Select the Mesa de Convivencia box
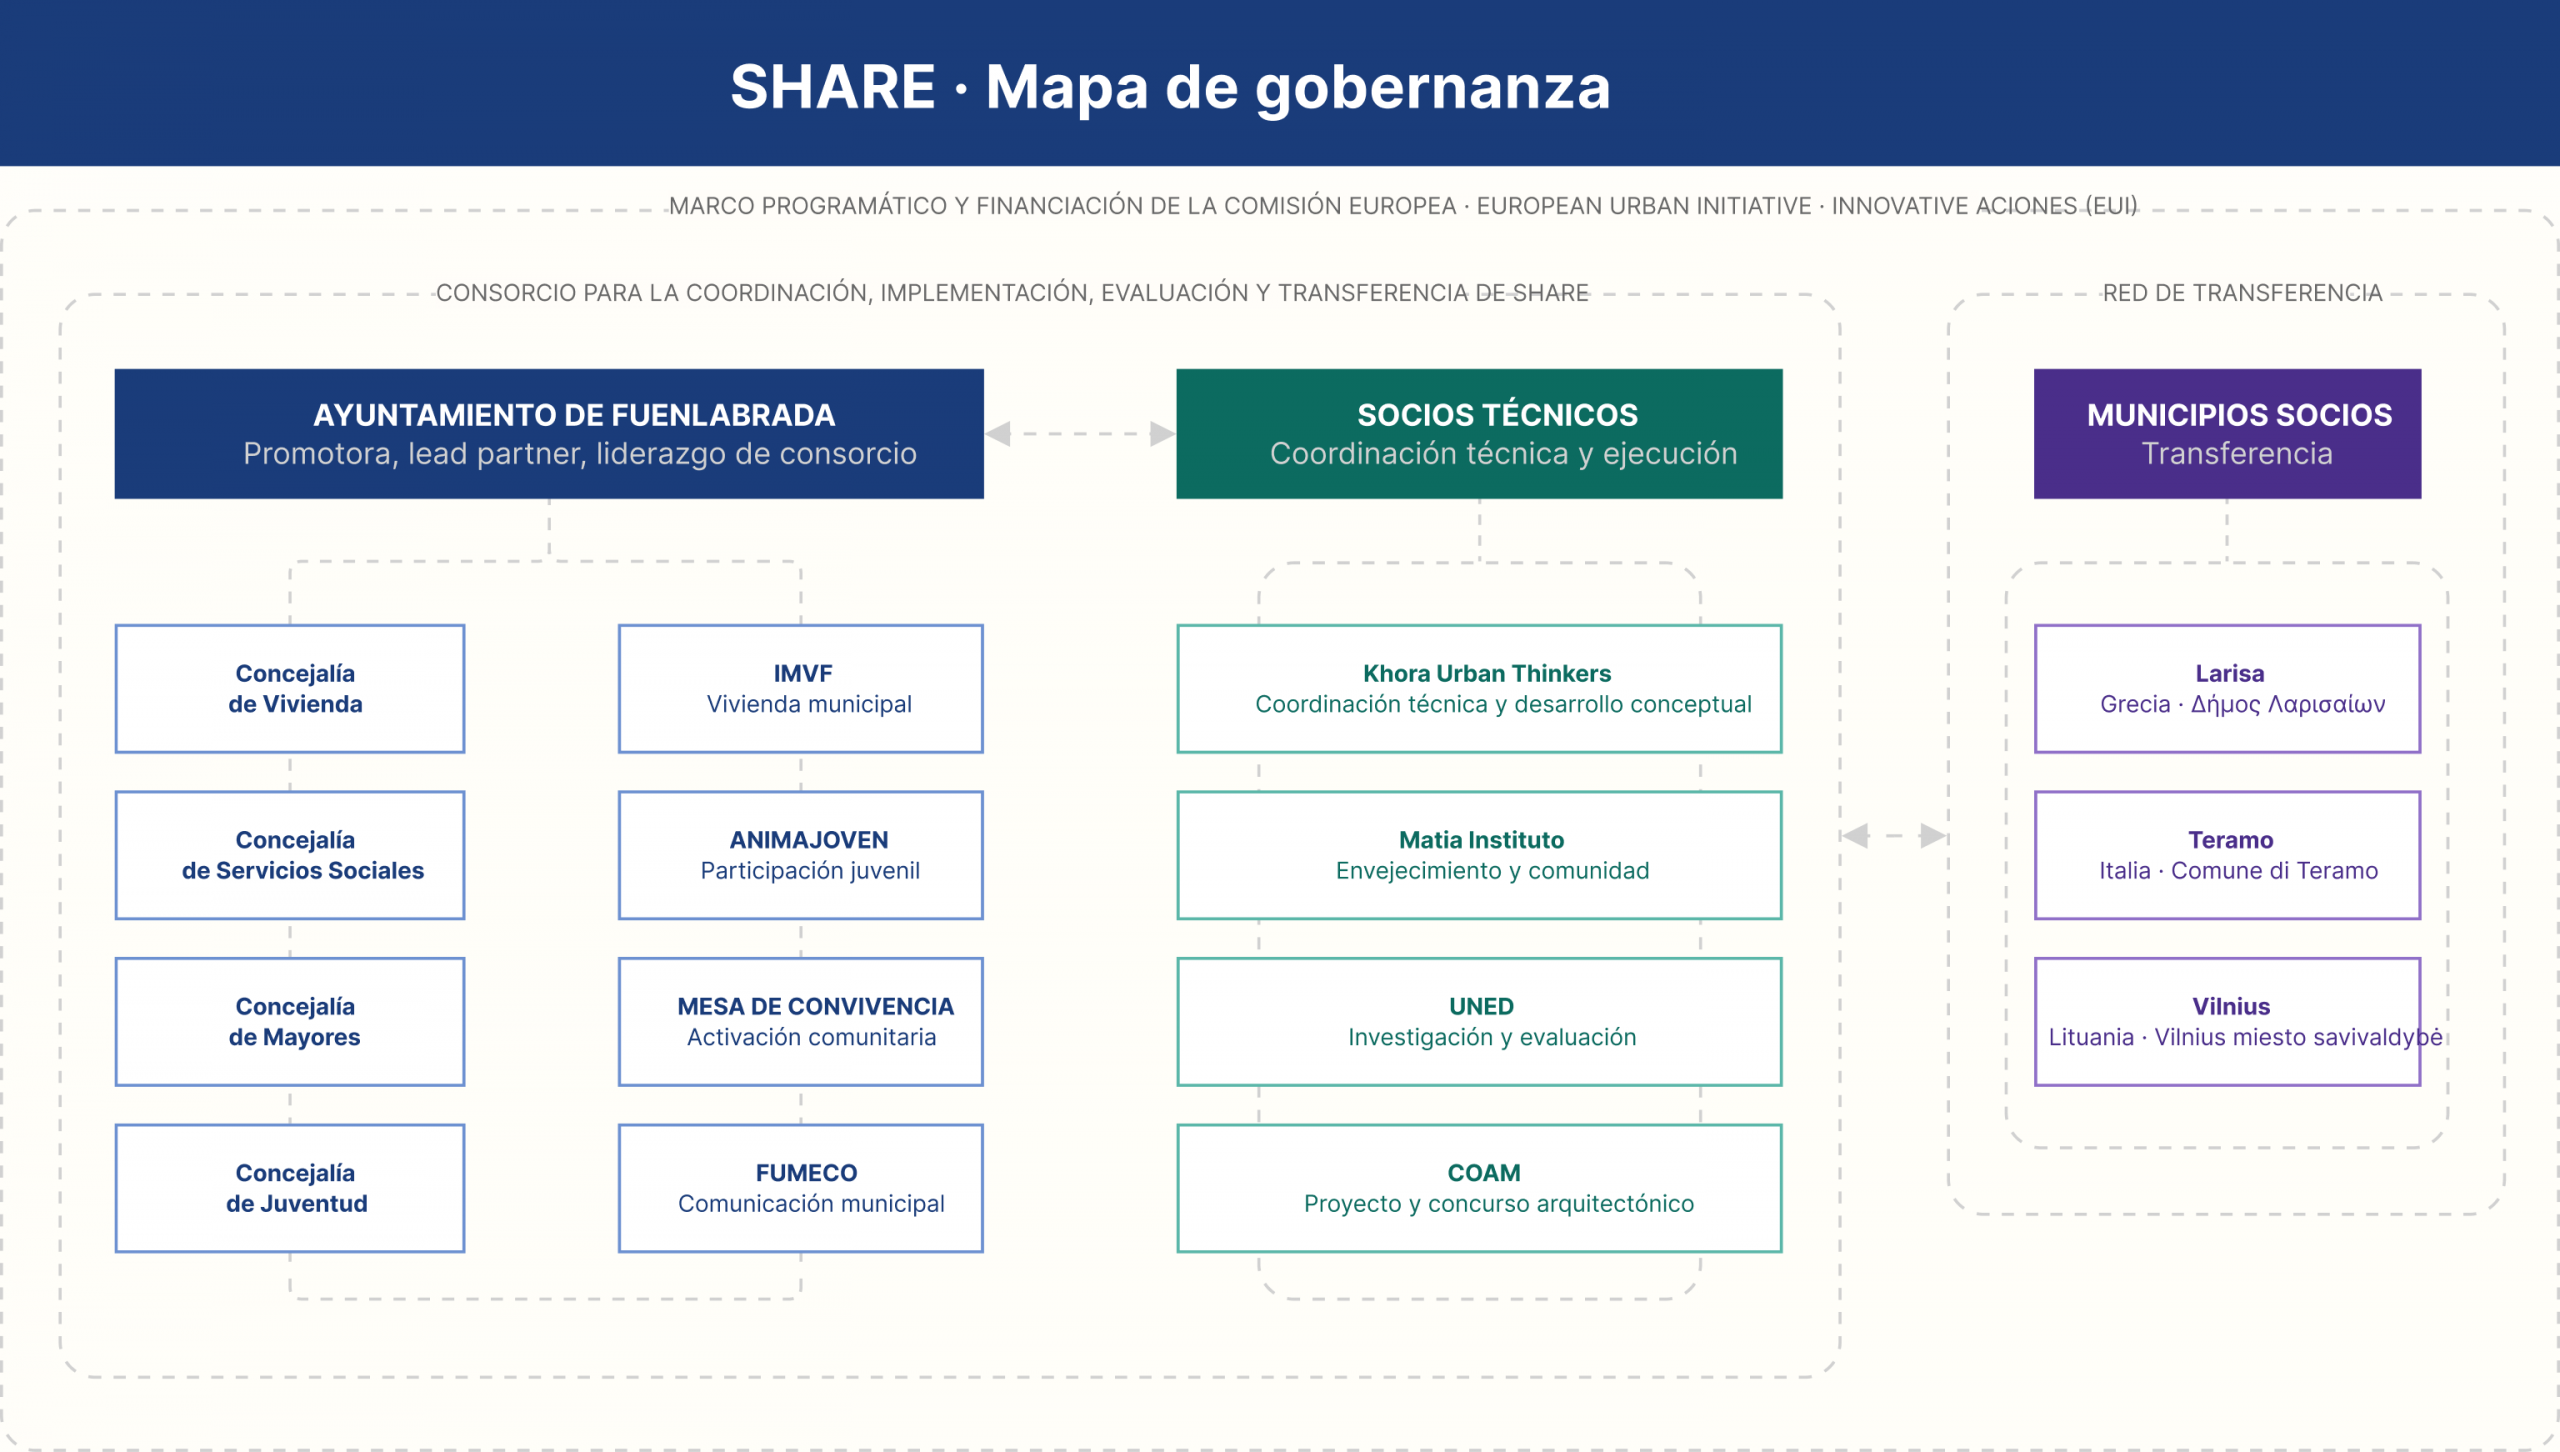2560x1452 pixels. click(x=800, y=1021)
